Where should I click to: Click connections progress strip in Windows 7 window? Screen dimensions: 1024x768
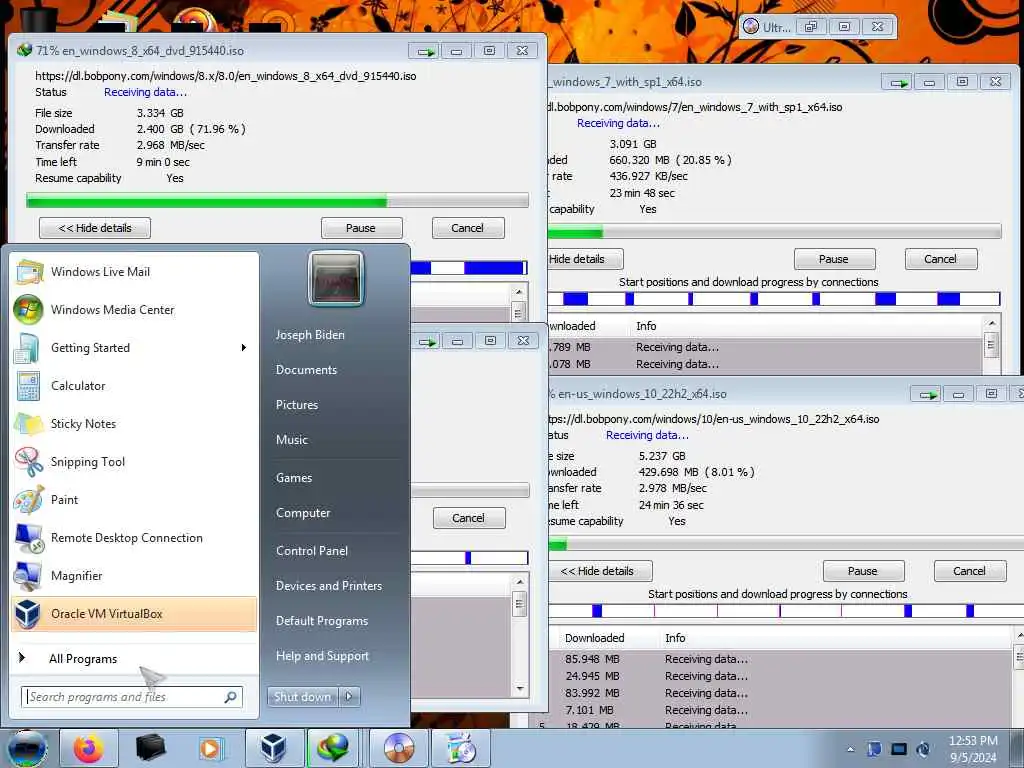[775, 299]
